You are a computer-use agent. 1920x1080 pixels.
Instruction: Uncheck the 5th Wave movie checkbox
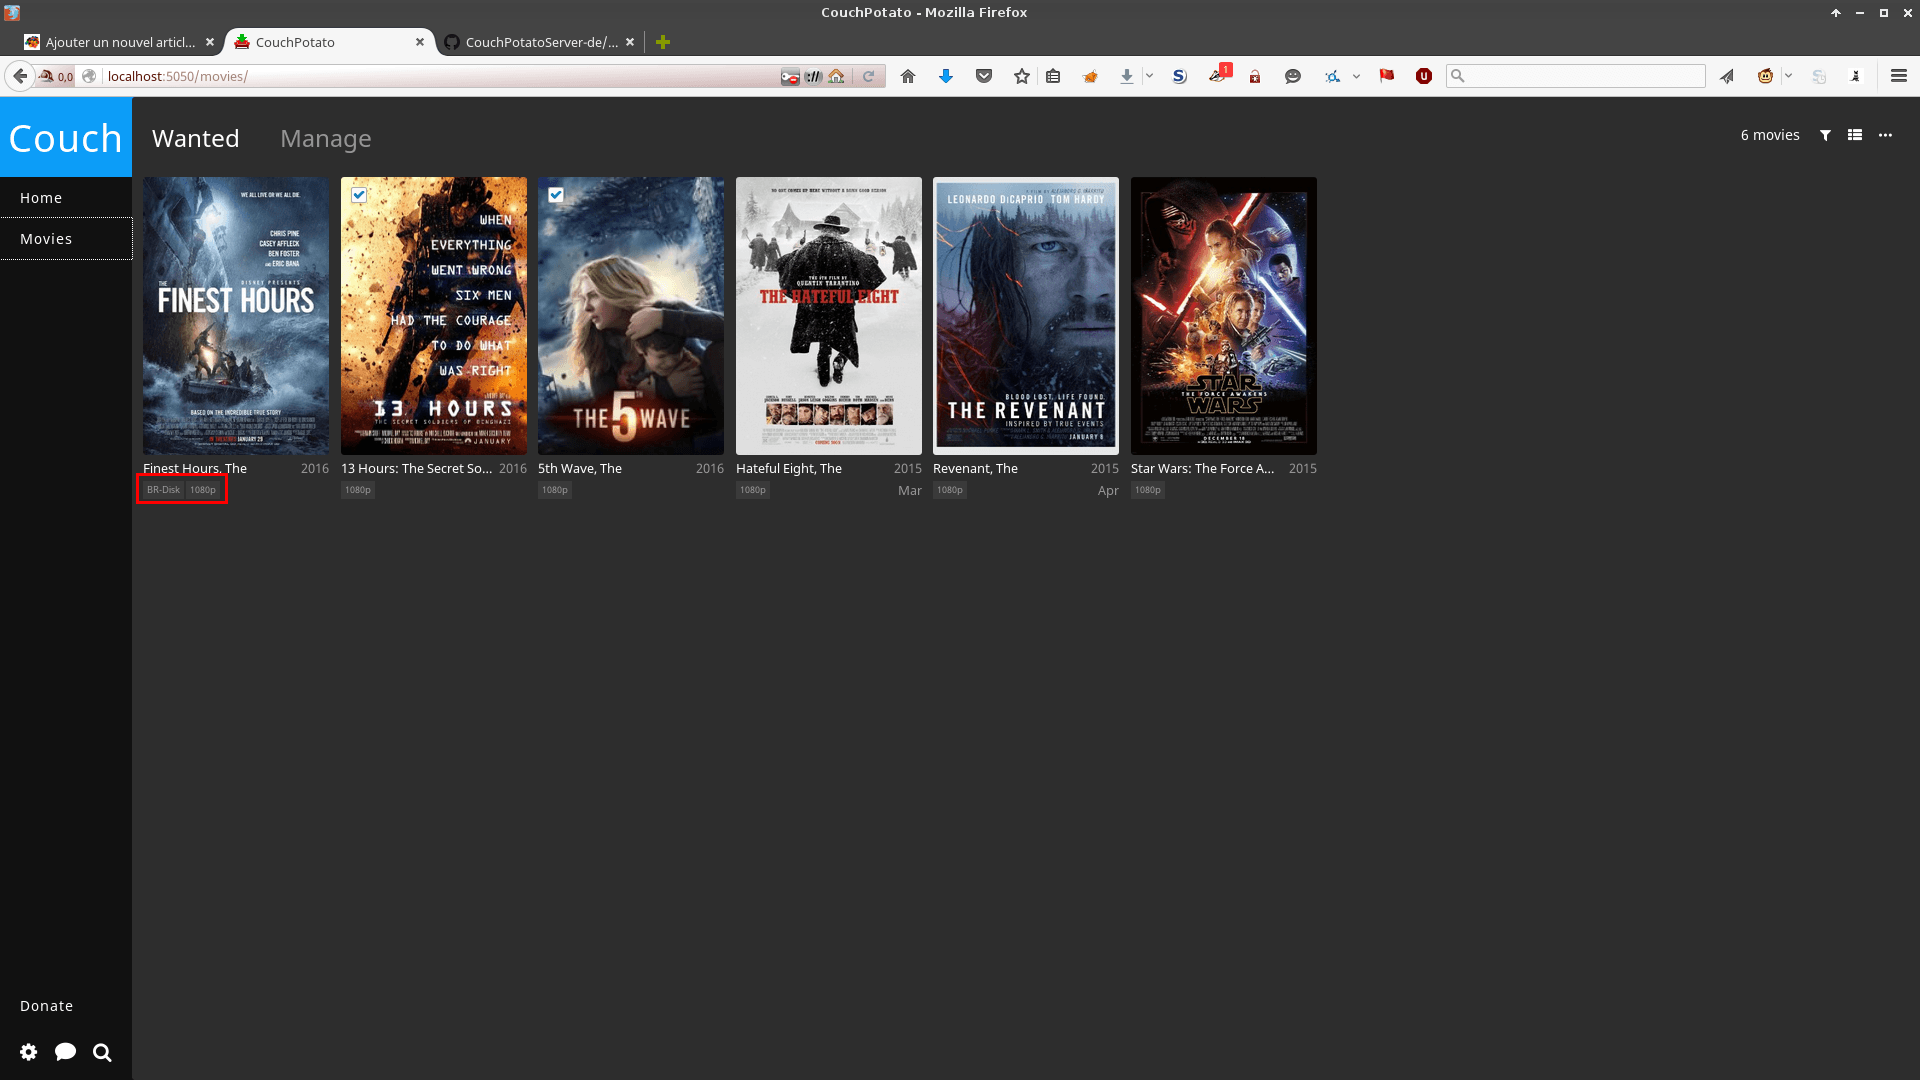pos(556,195)
